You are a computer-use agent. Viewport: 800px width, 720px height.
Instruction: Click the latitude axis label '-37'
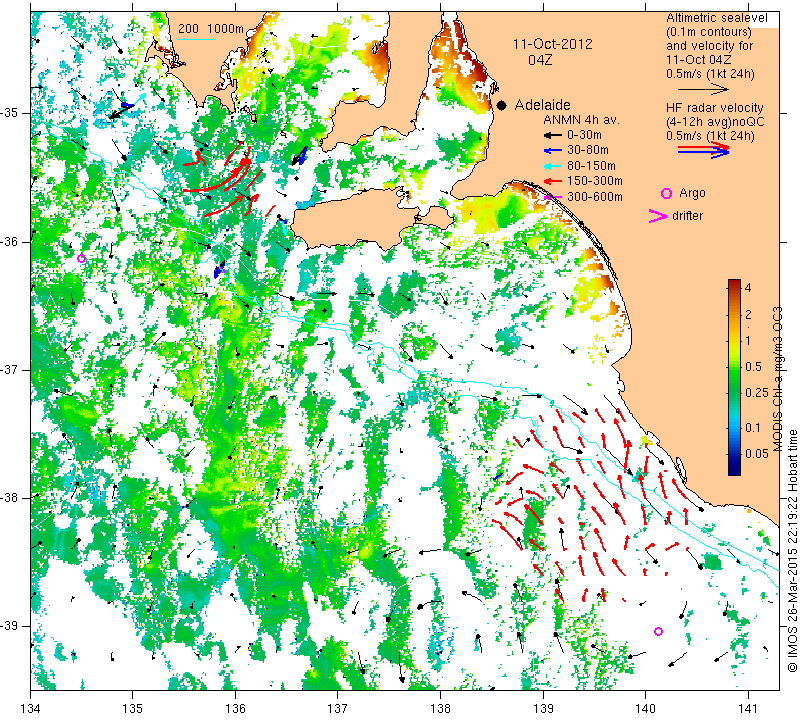click(10, 369)
